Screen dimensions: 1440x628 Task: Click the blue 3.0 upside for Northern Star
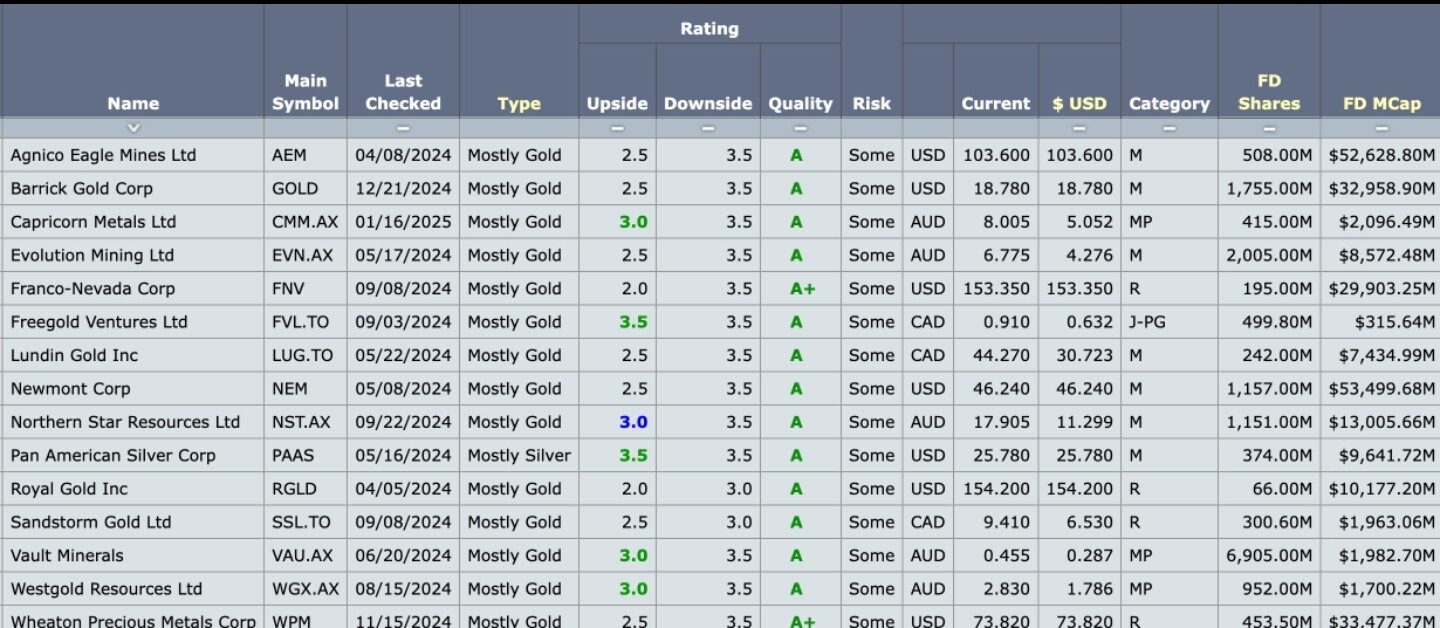(x=633, y=422)
